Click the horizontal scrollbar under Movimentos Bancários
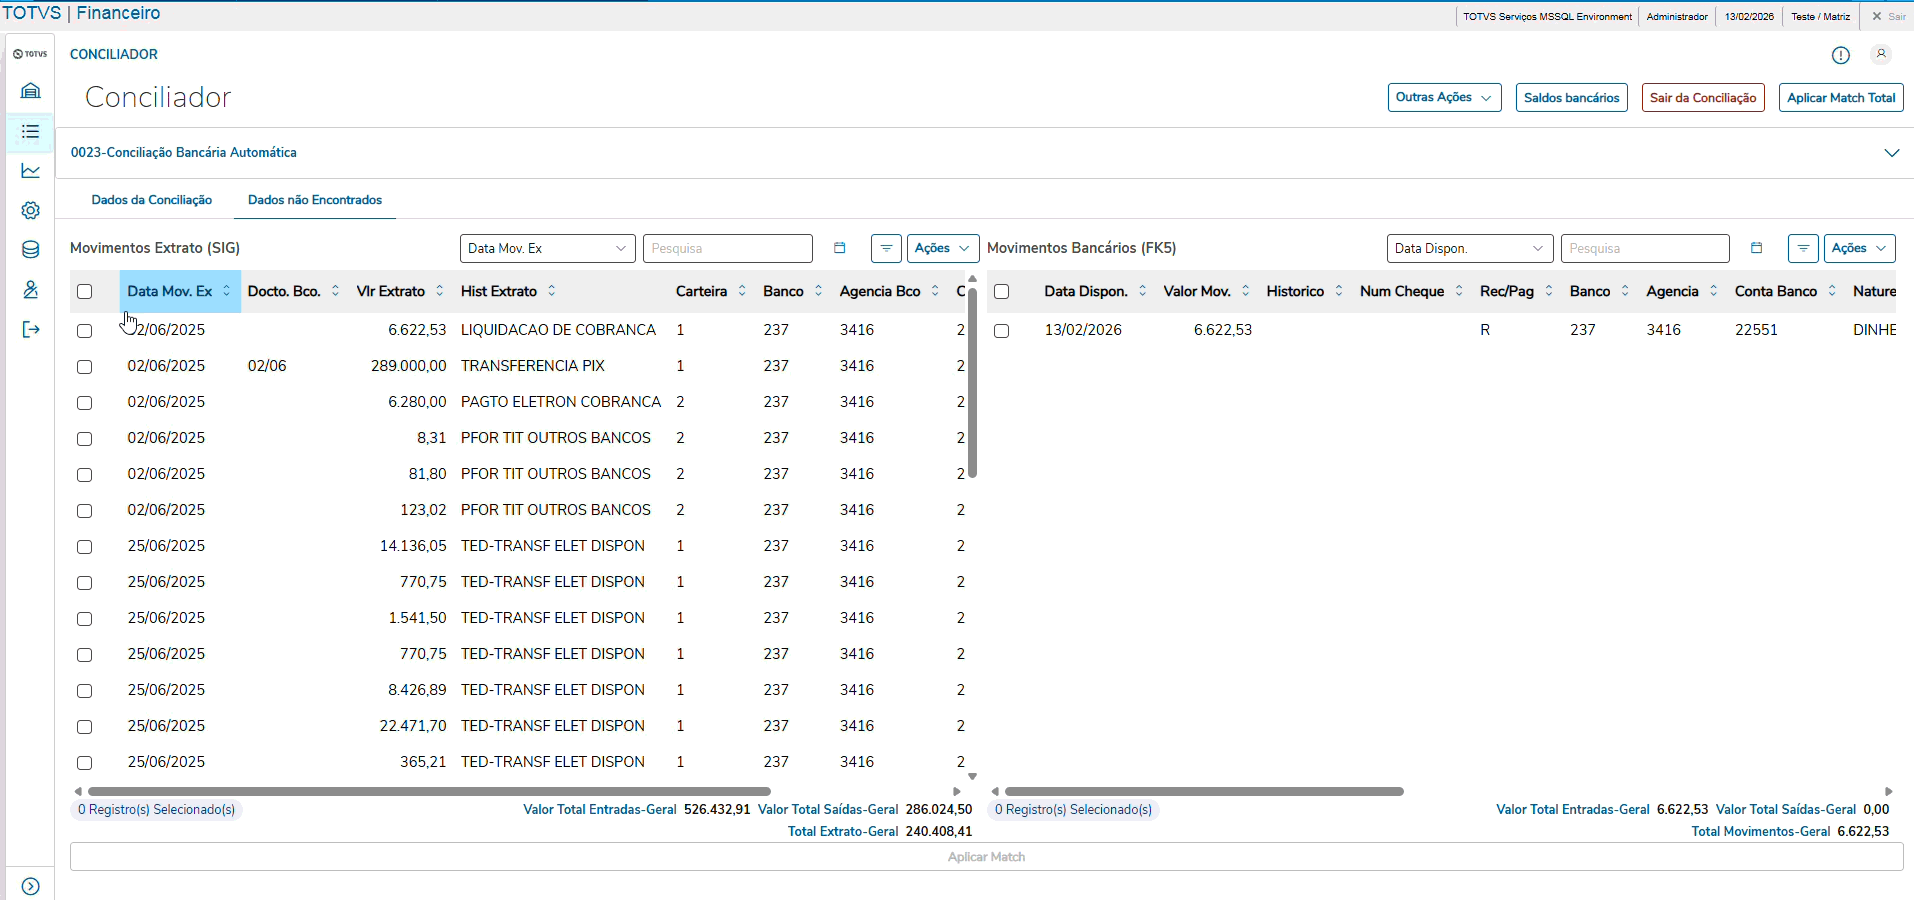The height and width of the screenshot is (900, 1914). pos(1204,792)
